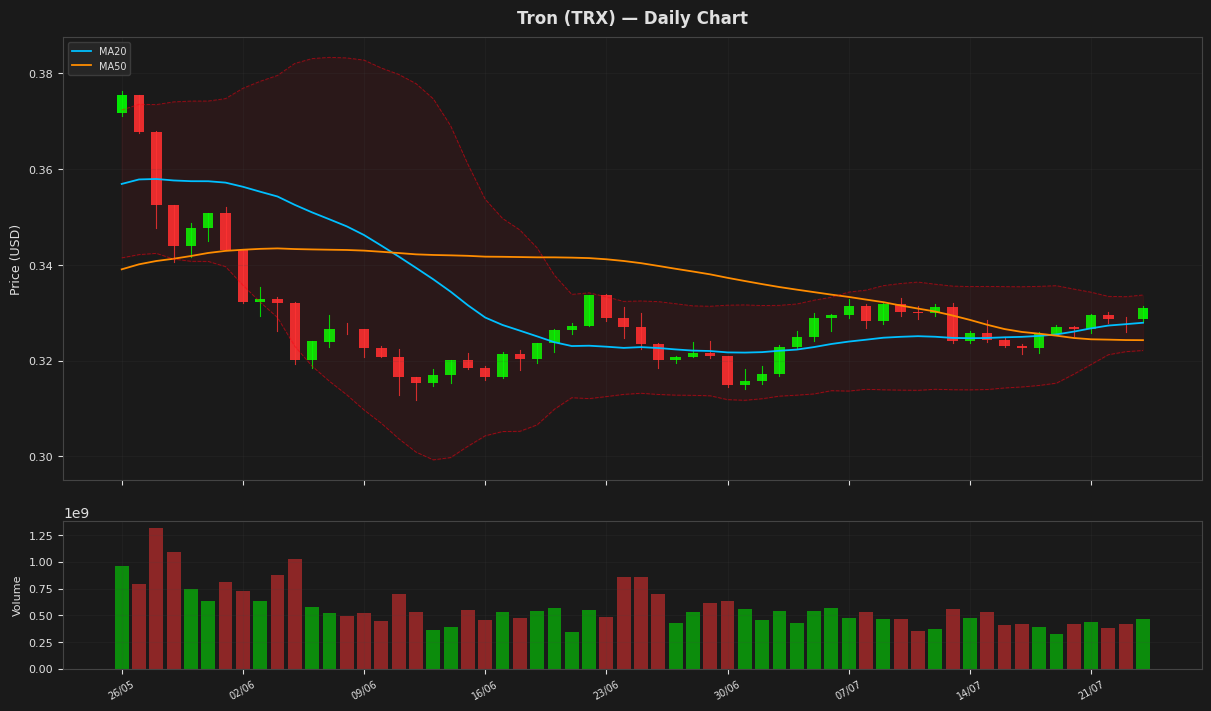Click the 14/07 date label
Image resolution: width=1211 pixels, height=711 pixels.
coord(969,689)
